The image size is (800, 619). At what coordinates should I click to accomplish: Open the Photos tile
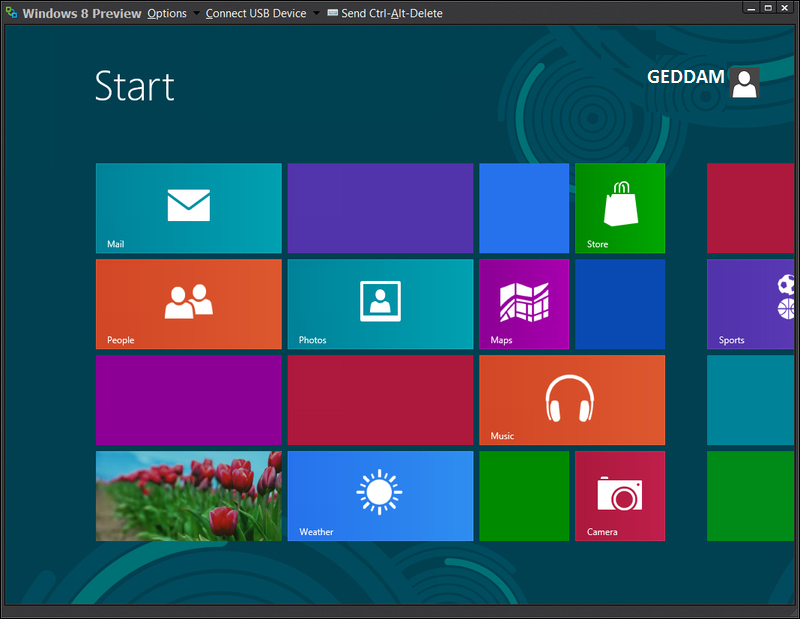pos(381,304)
